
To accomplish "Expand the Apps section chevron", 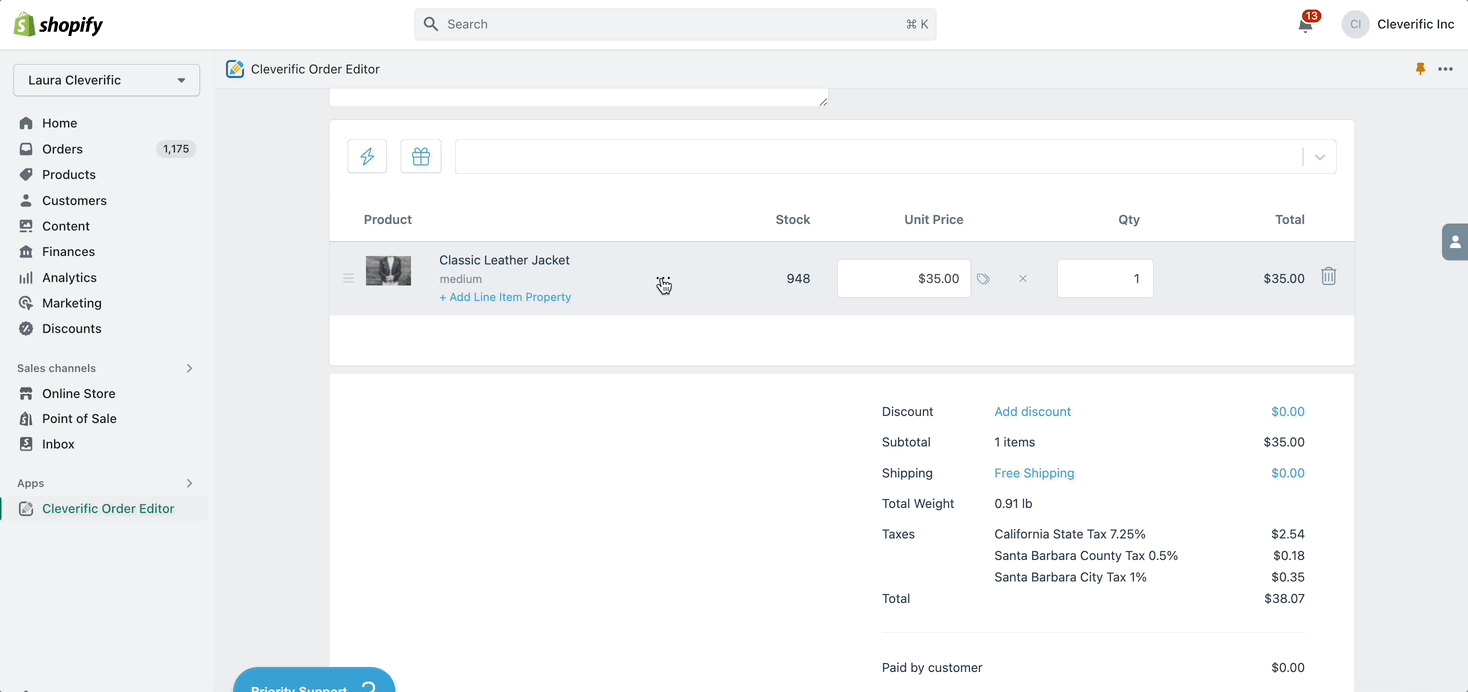I will pyautogui.click(x=189, y=483).
